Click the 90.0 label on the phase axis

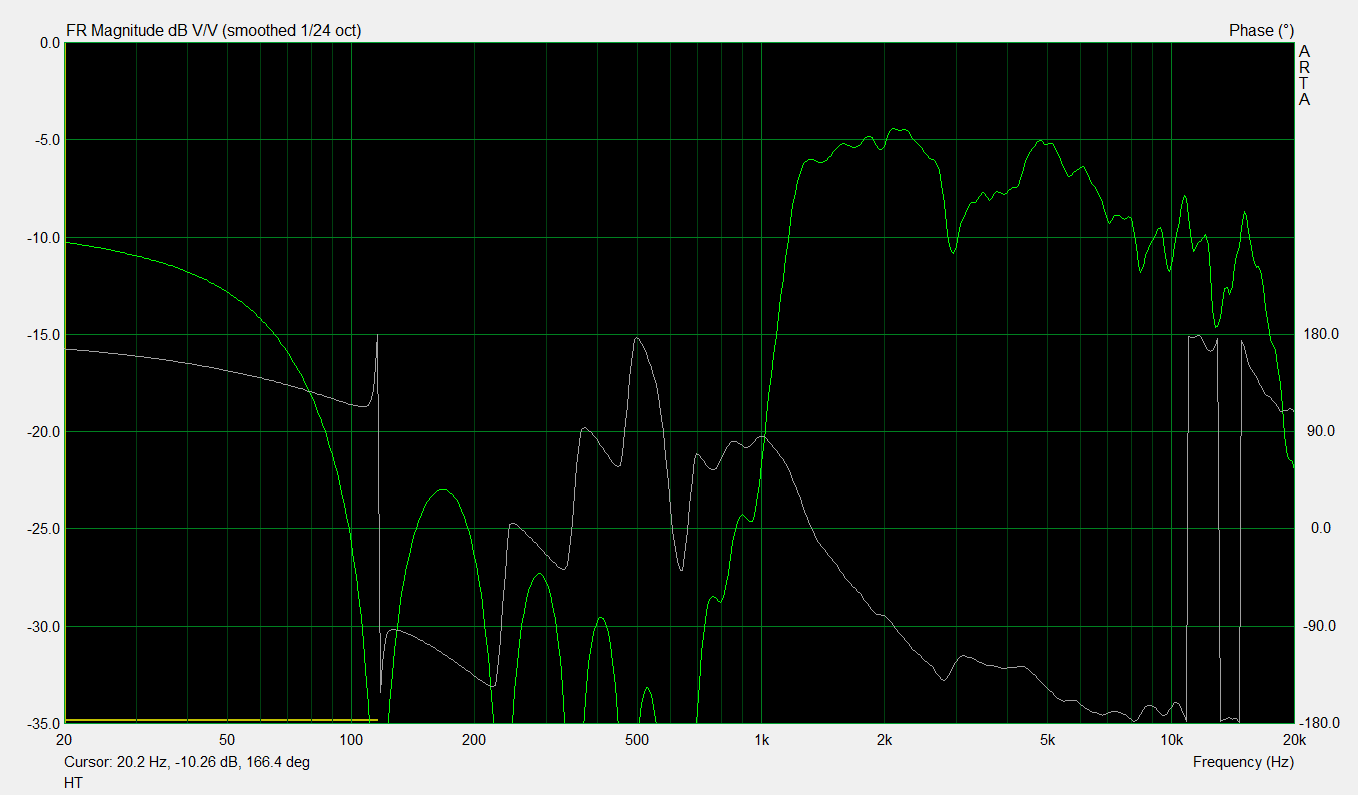1319,431
